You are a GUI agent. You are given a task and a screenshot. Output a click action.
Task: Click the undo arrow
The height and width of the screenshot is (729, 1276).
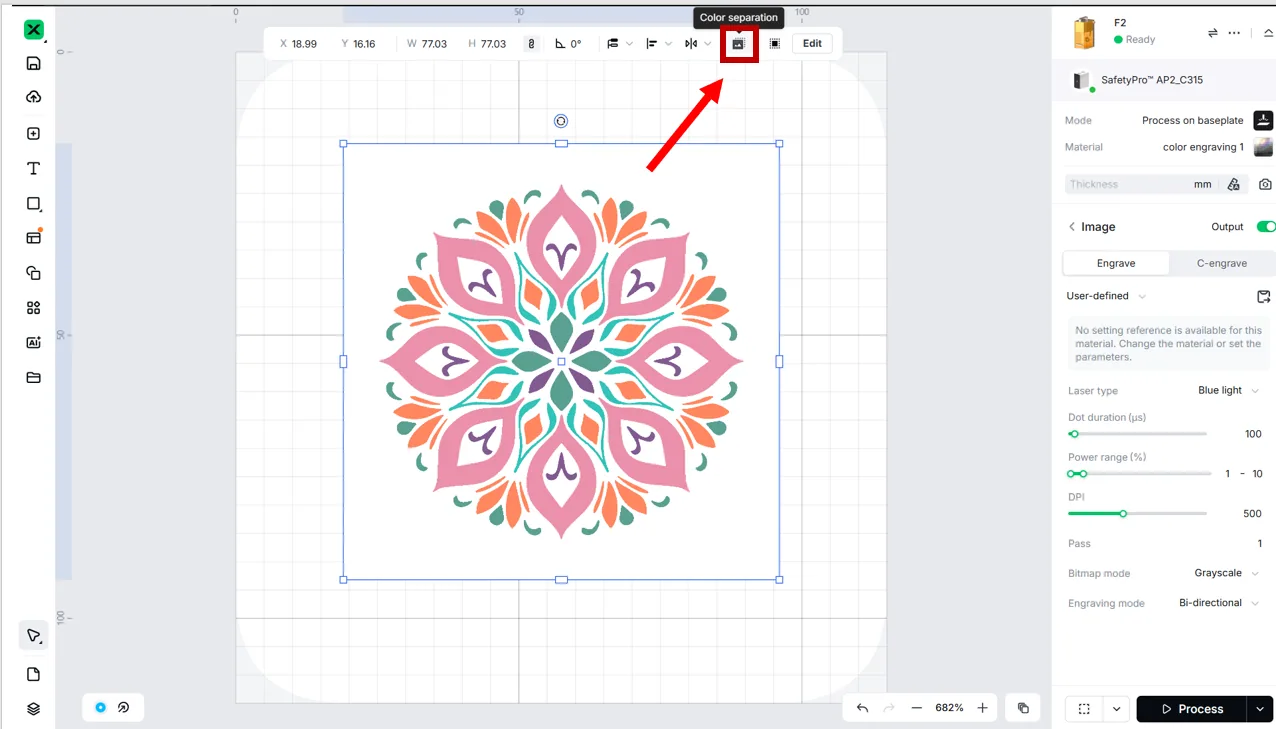[862, 708]
